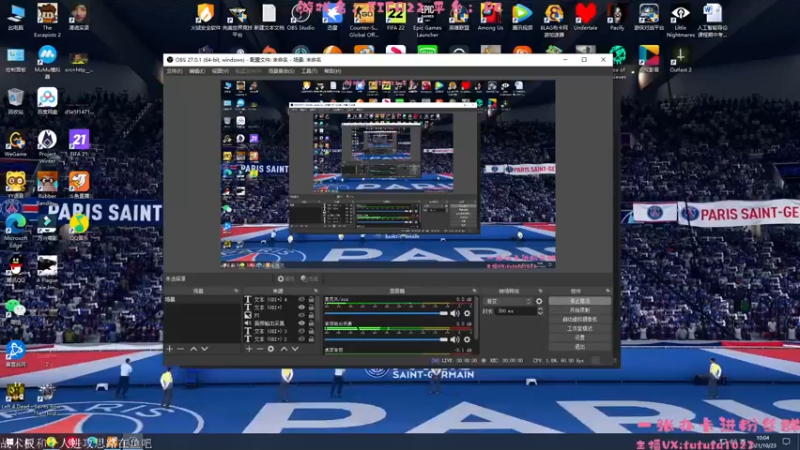Screen dimensions: 800x450
Task: Open the scene transition type dropdown
Action: point(508,302)
